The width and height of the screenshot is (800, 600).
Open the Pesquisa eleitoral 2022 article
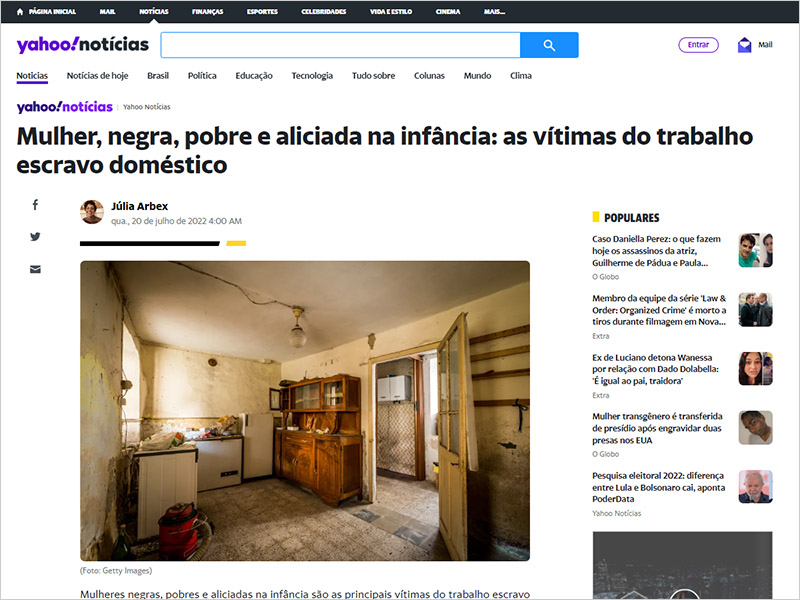pyautogui.click(x=657, y=485)
